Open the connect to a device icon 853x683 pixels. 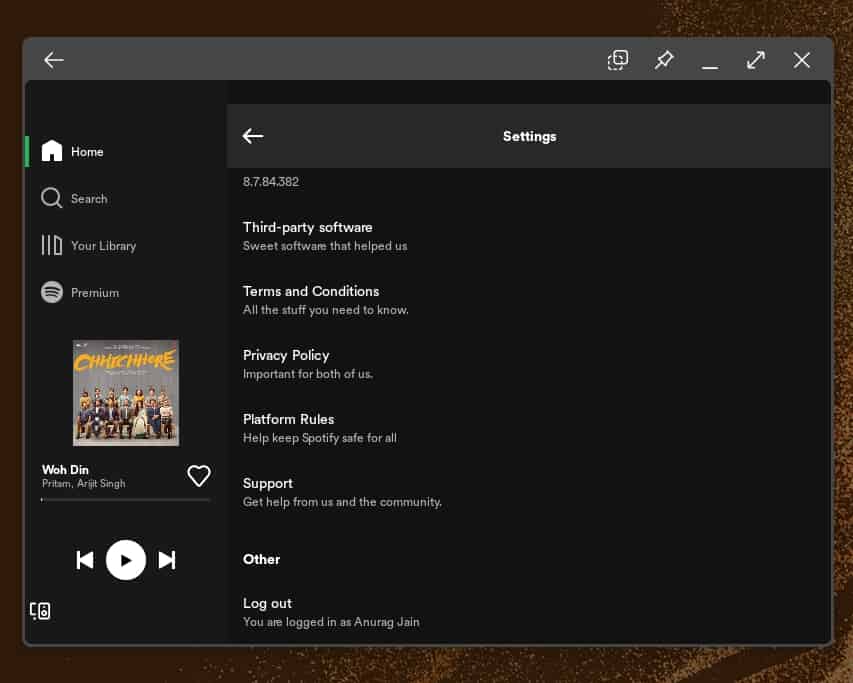click(40, 611)
